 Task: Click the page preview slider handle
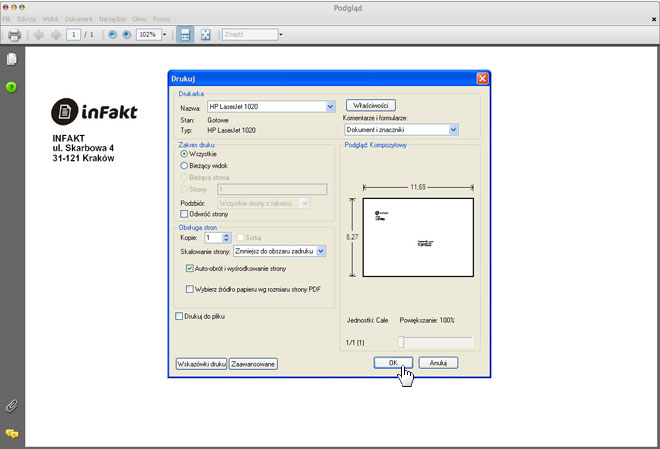[x=401, y=342]
